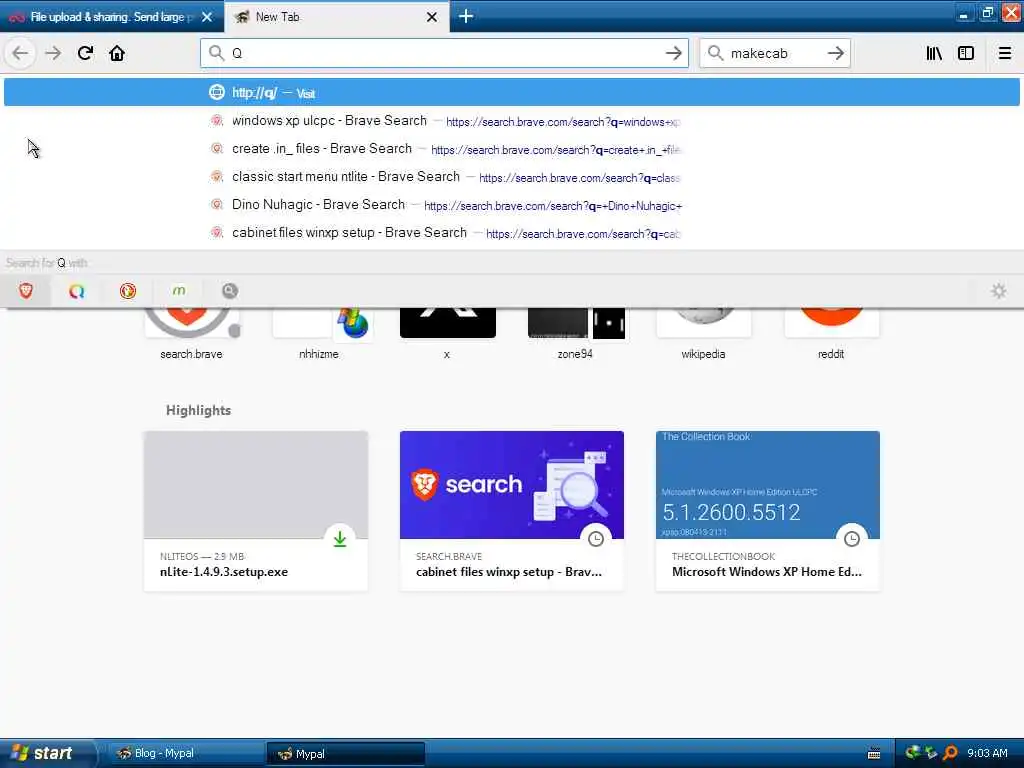
Task: Click the 9:03 AM system clock
Action: click(x=987, y=753)
